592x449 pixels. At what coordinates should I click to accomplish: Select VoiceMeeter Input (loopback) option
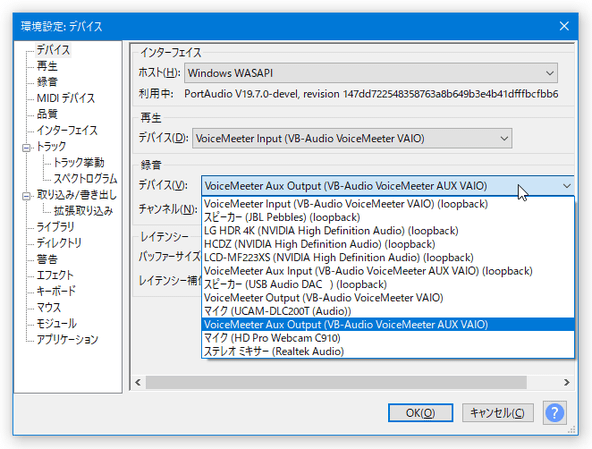point(388,204)
